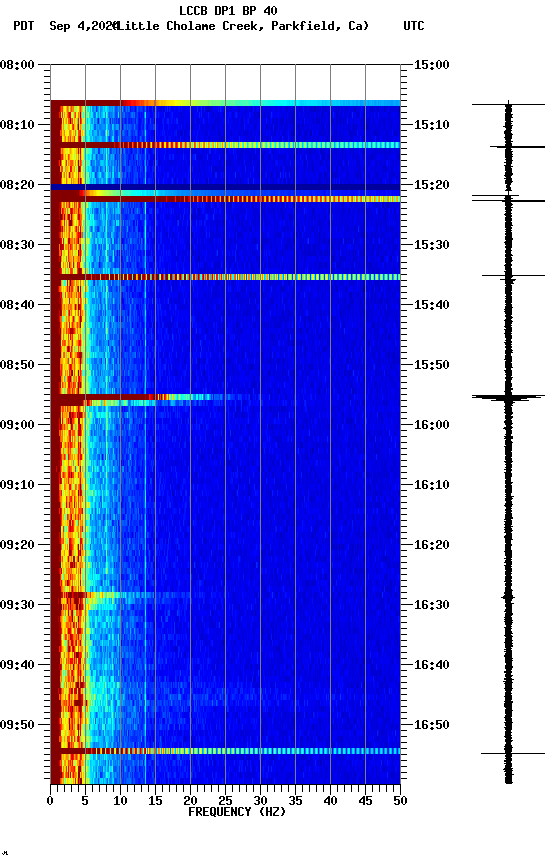The image size is (552, 864).
Task: Click the 25 Hz frequency tick label
Action: point(225,801)
